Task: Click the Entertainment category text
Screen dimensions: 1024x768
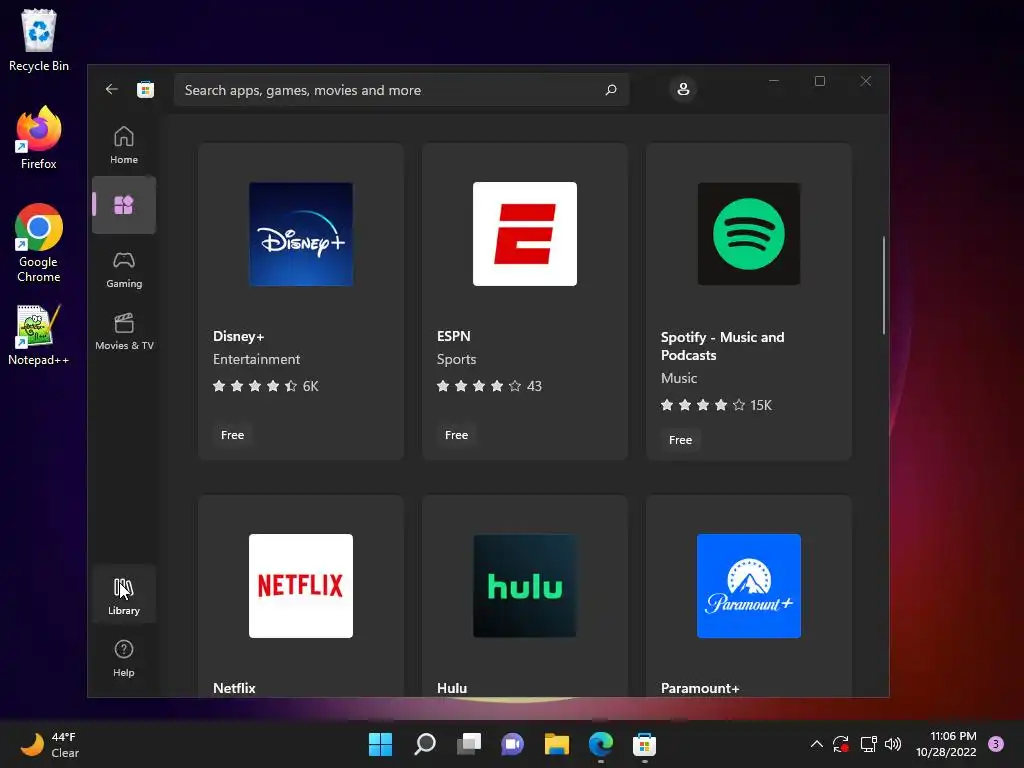Action: click(x=256, y=359)
